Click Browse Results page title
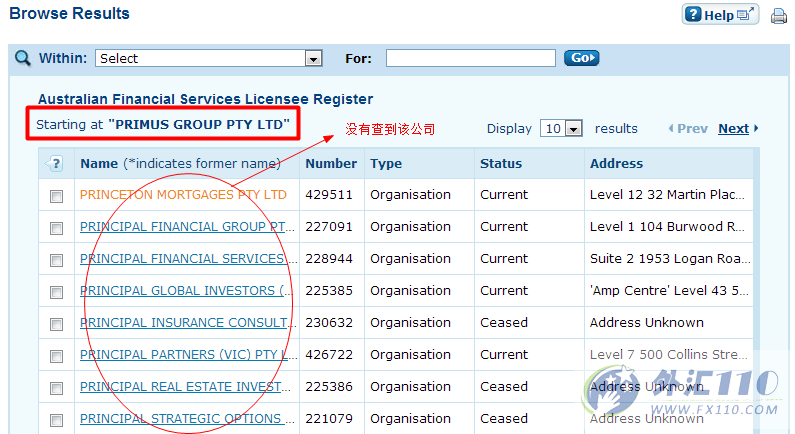795x434 pixels. [x=69, y=13]
